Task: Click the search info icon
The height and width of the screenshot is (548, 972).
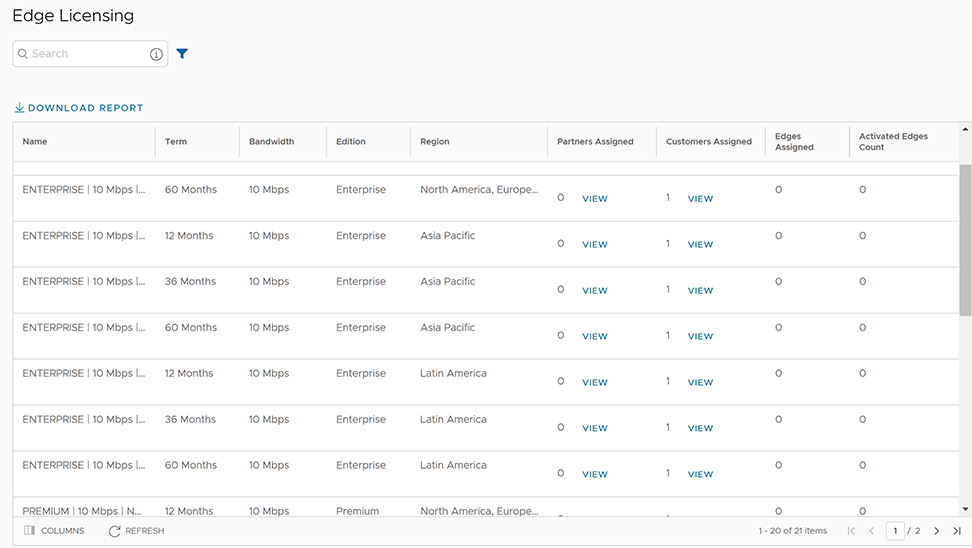Action: [156, 54]
